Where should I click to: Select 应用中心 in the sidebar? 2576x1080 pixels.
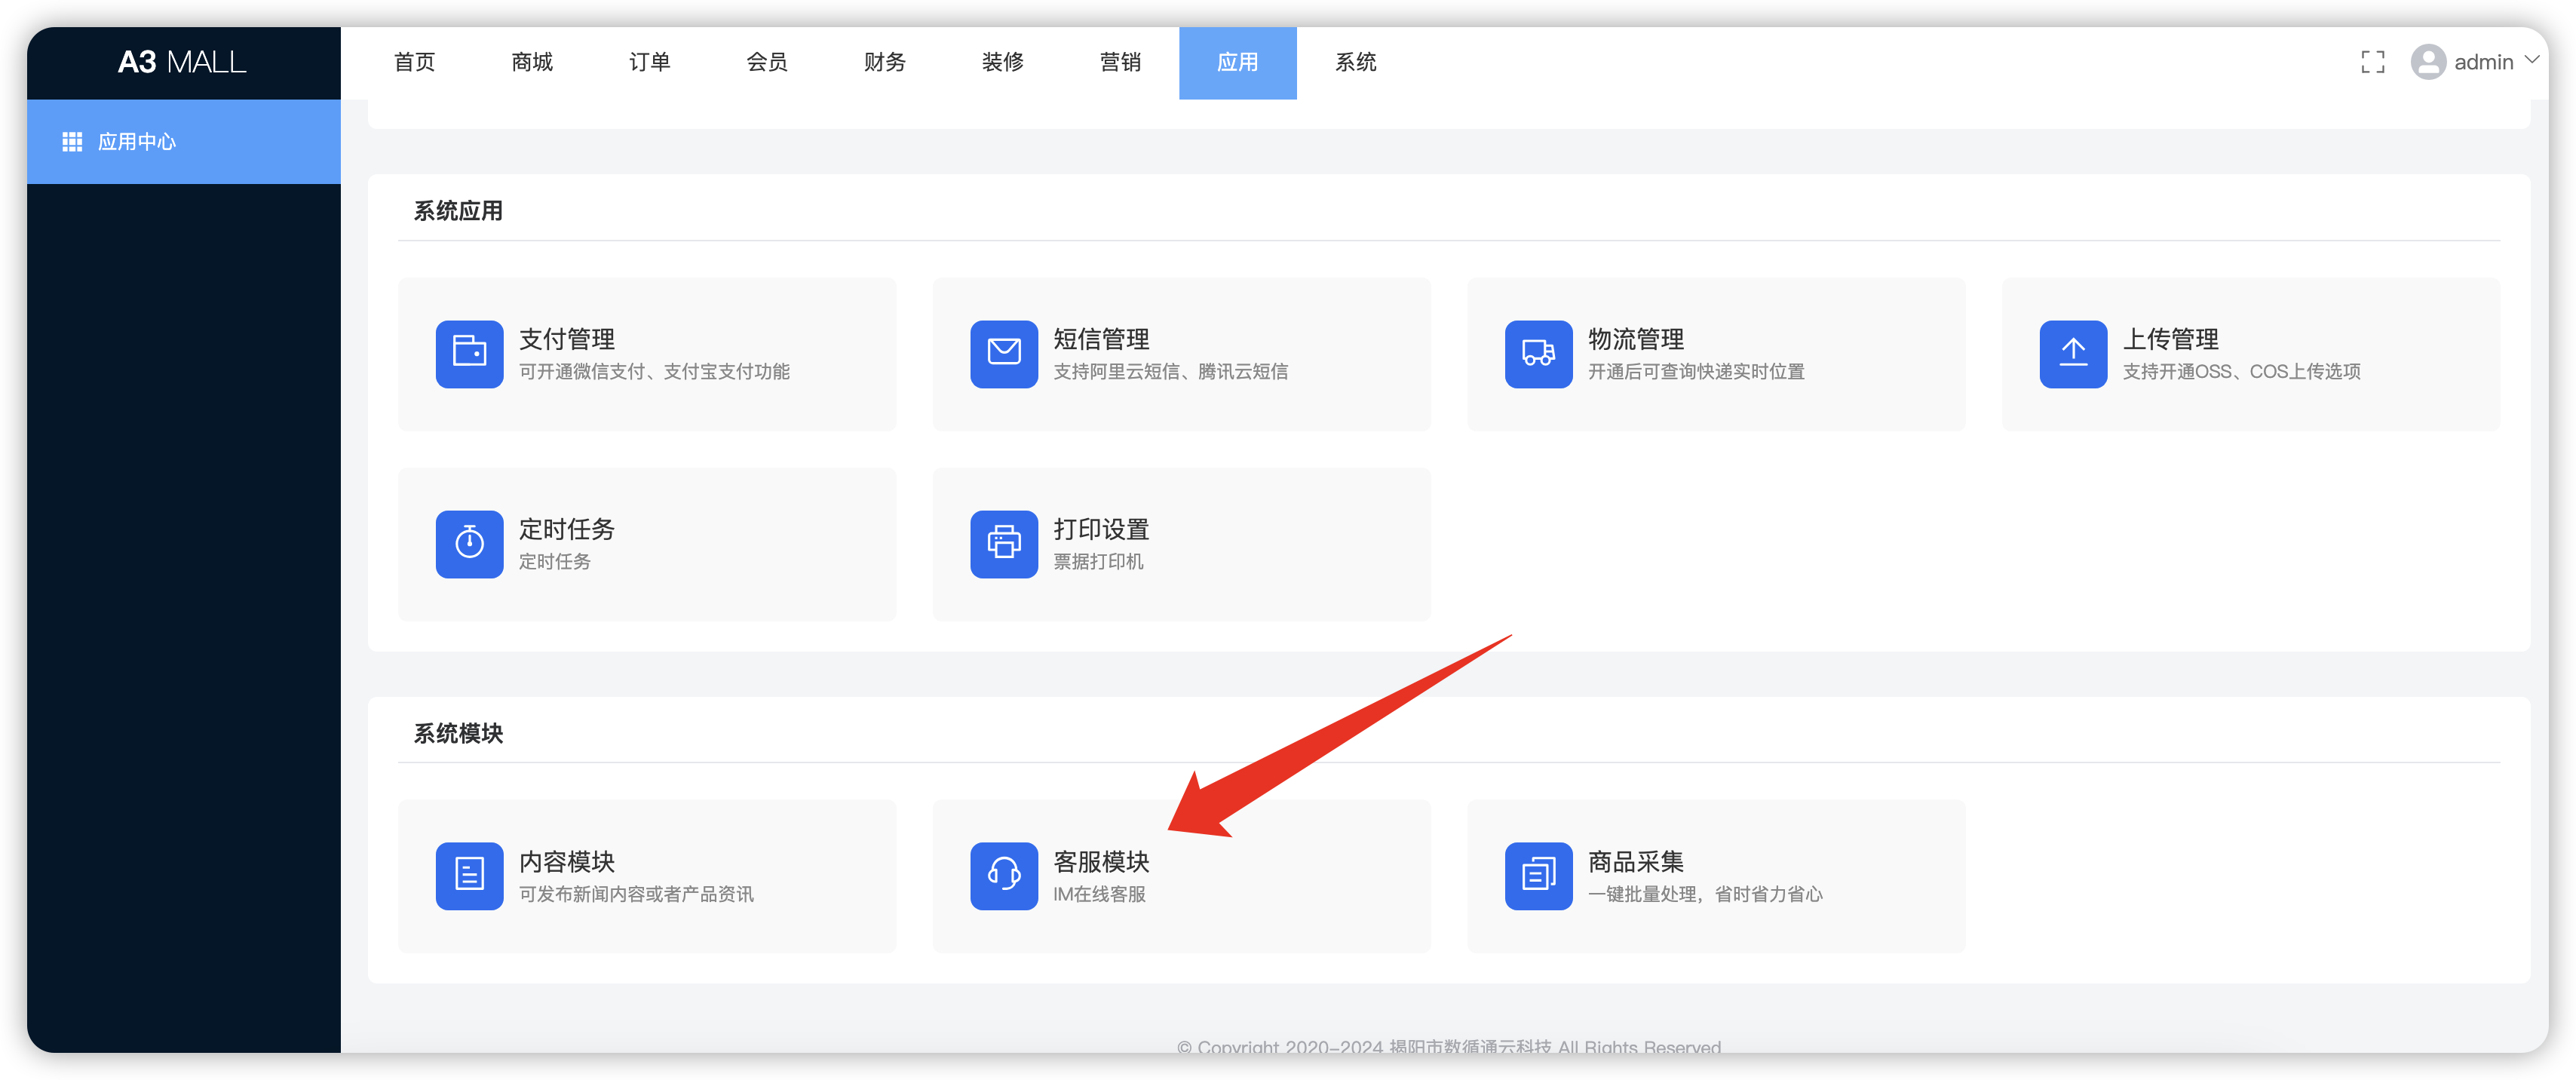coord(184,142)
